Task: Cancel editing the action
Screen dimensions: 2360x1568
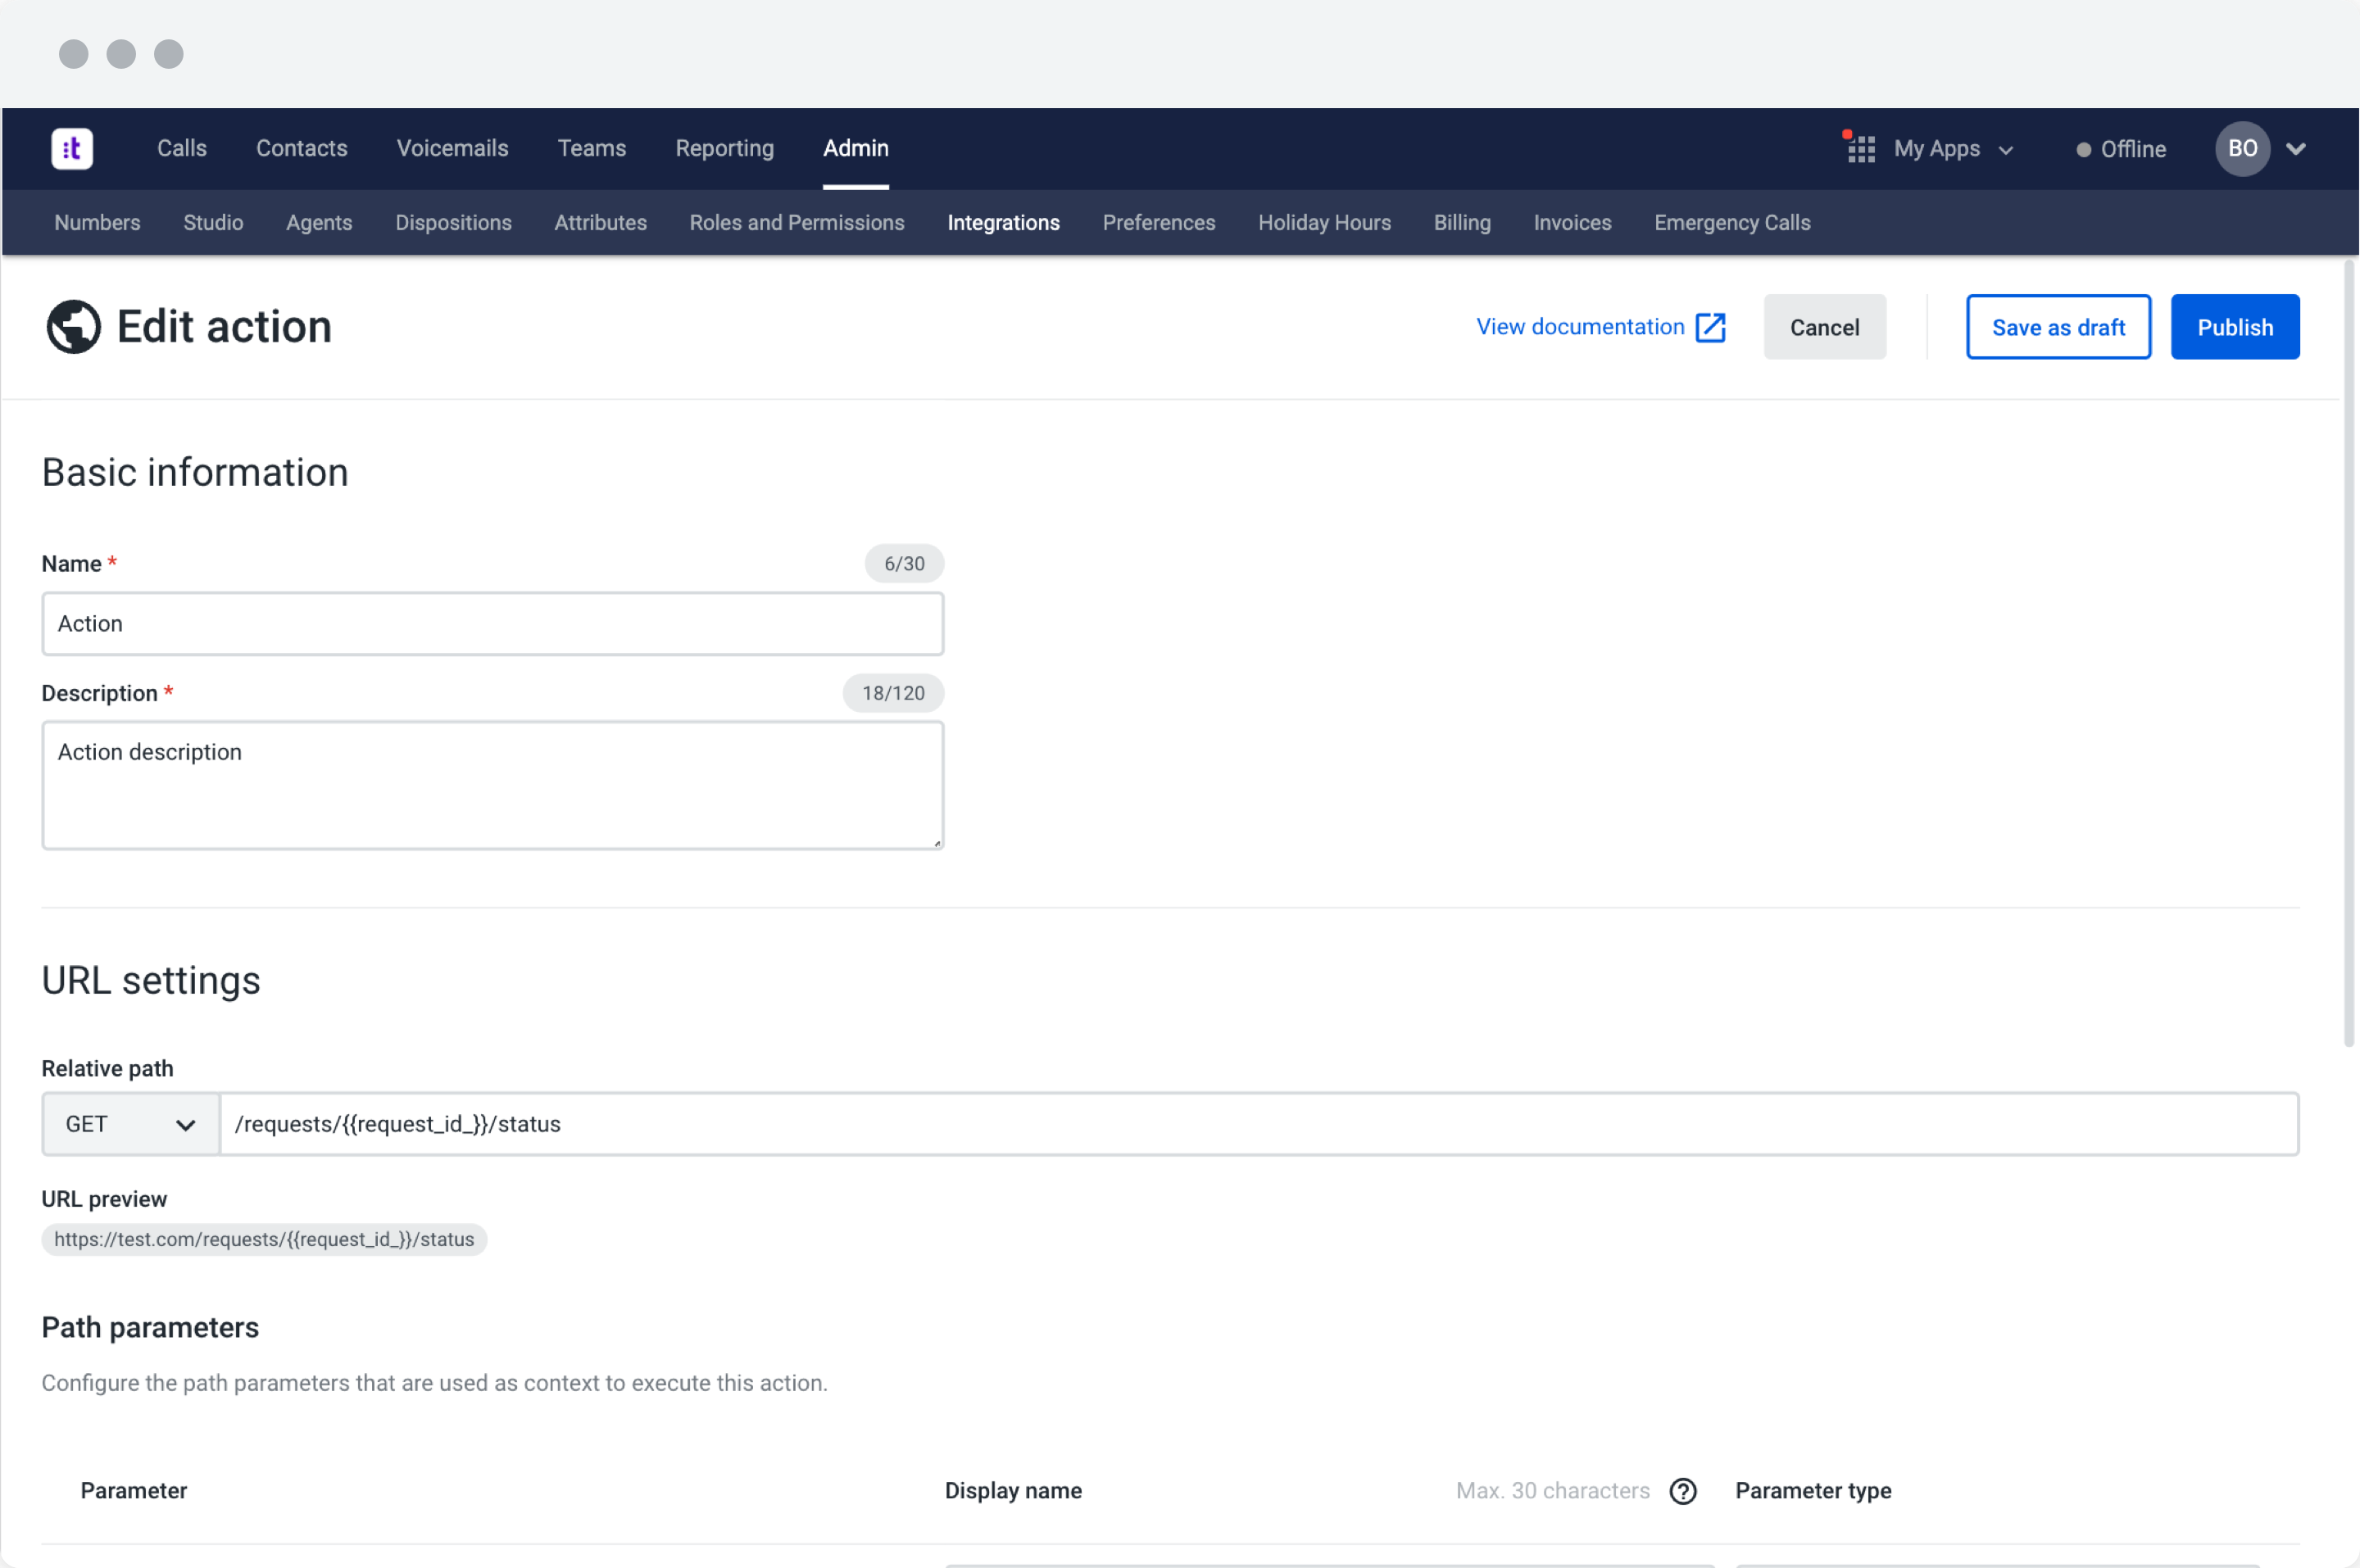Action: click(1824, 327)
